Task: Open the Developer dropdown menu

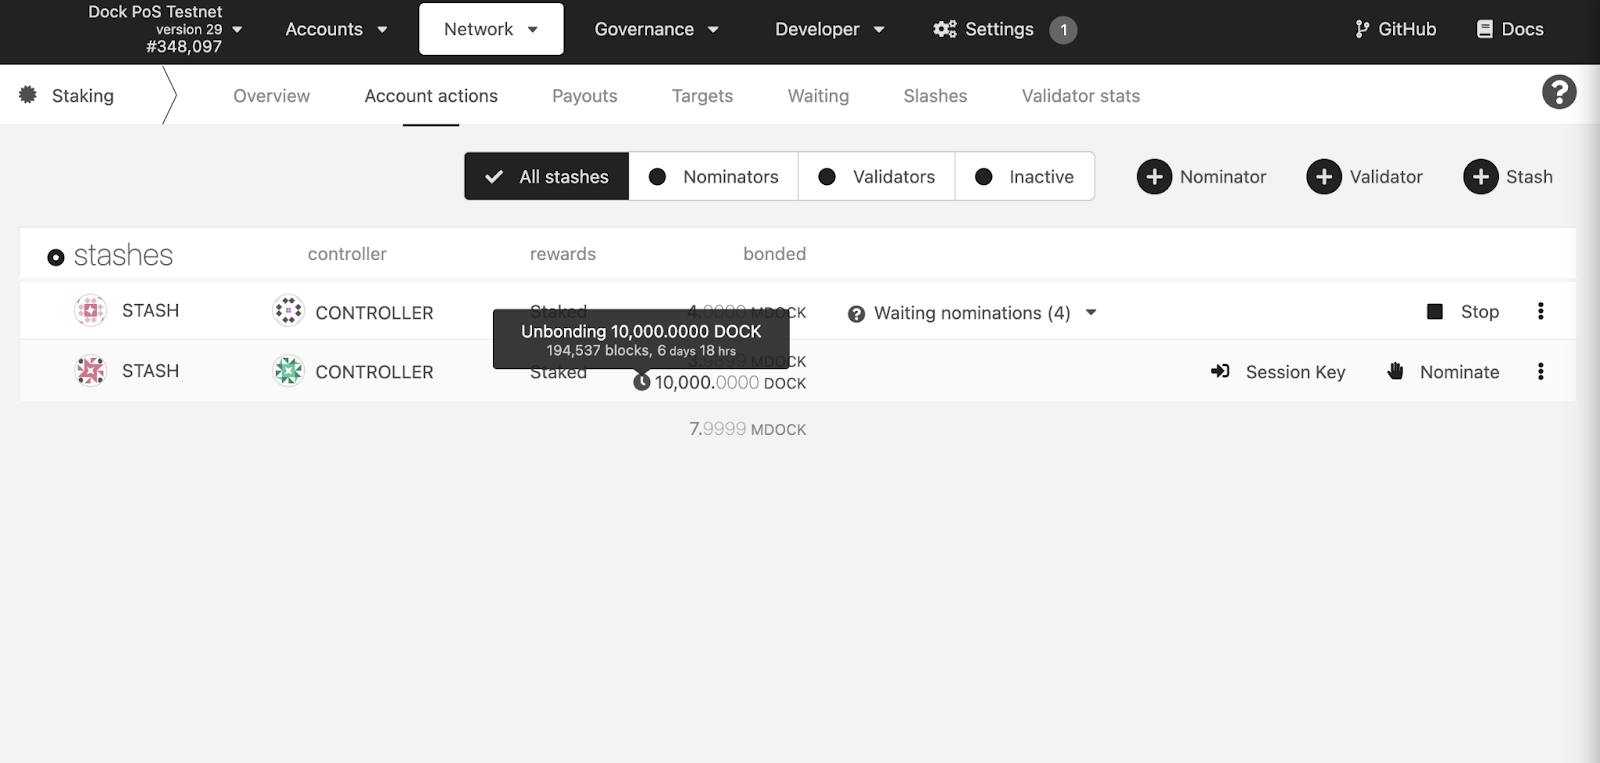Action: [x=829, y=29]
